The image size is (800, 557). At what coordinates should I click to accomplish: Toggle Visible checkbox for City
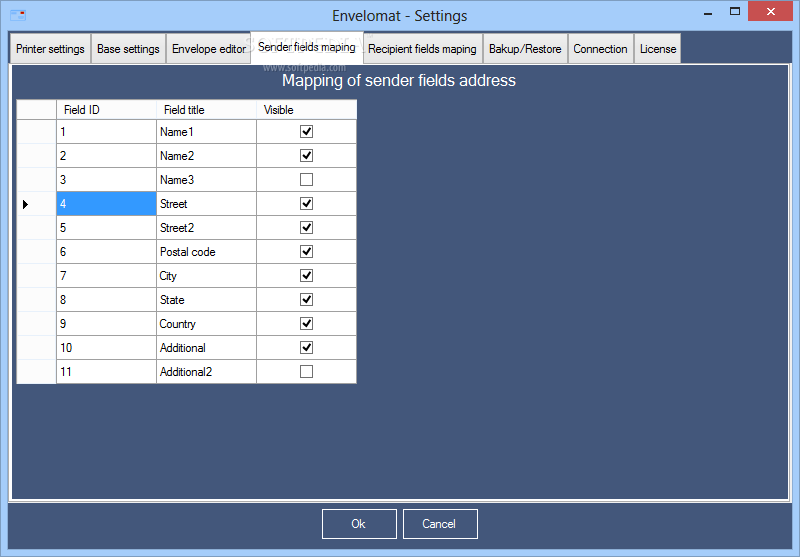tap(306, 275)
